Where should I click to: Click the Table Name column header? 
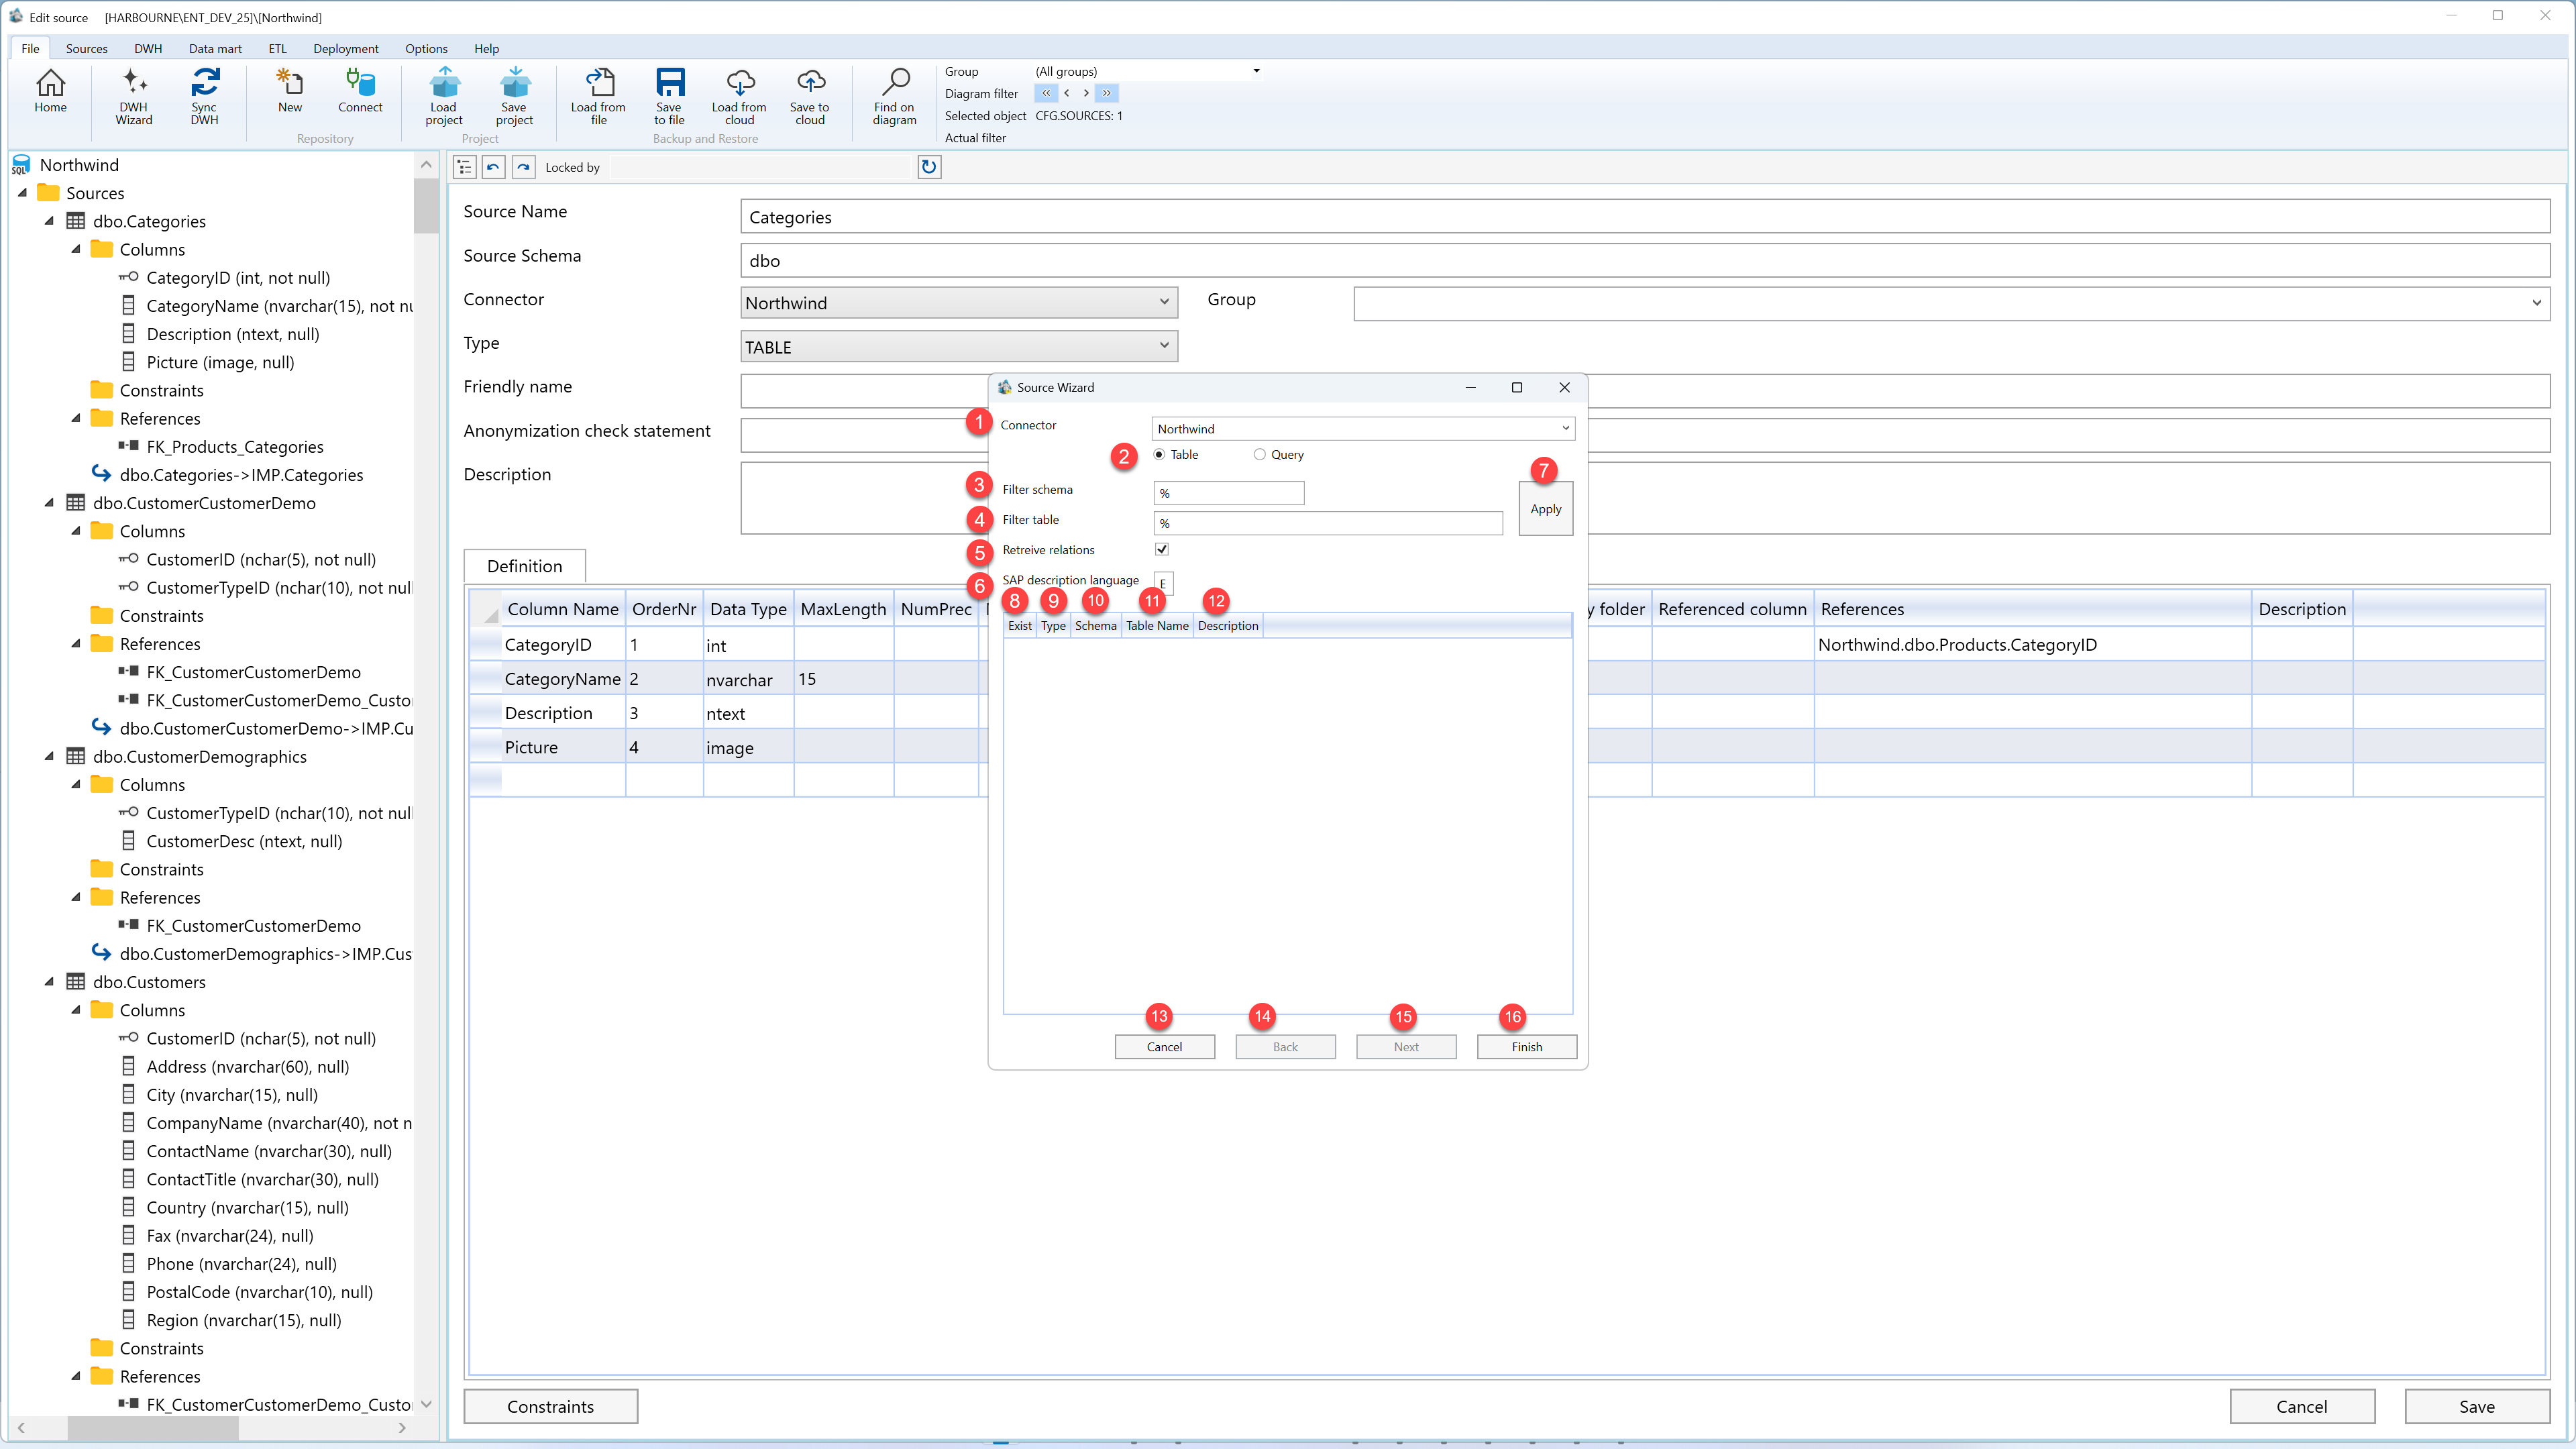(1157, 625)
